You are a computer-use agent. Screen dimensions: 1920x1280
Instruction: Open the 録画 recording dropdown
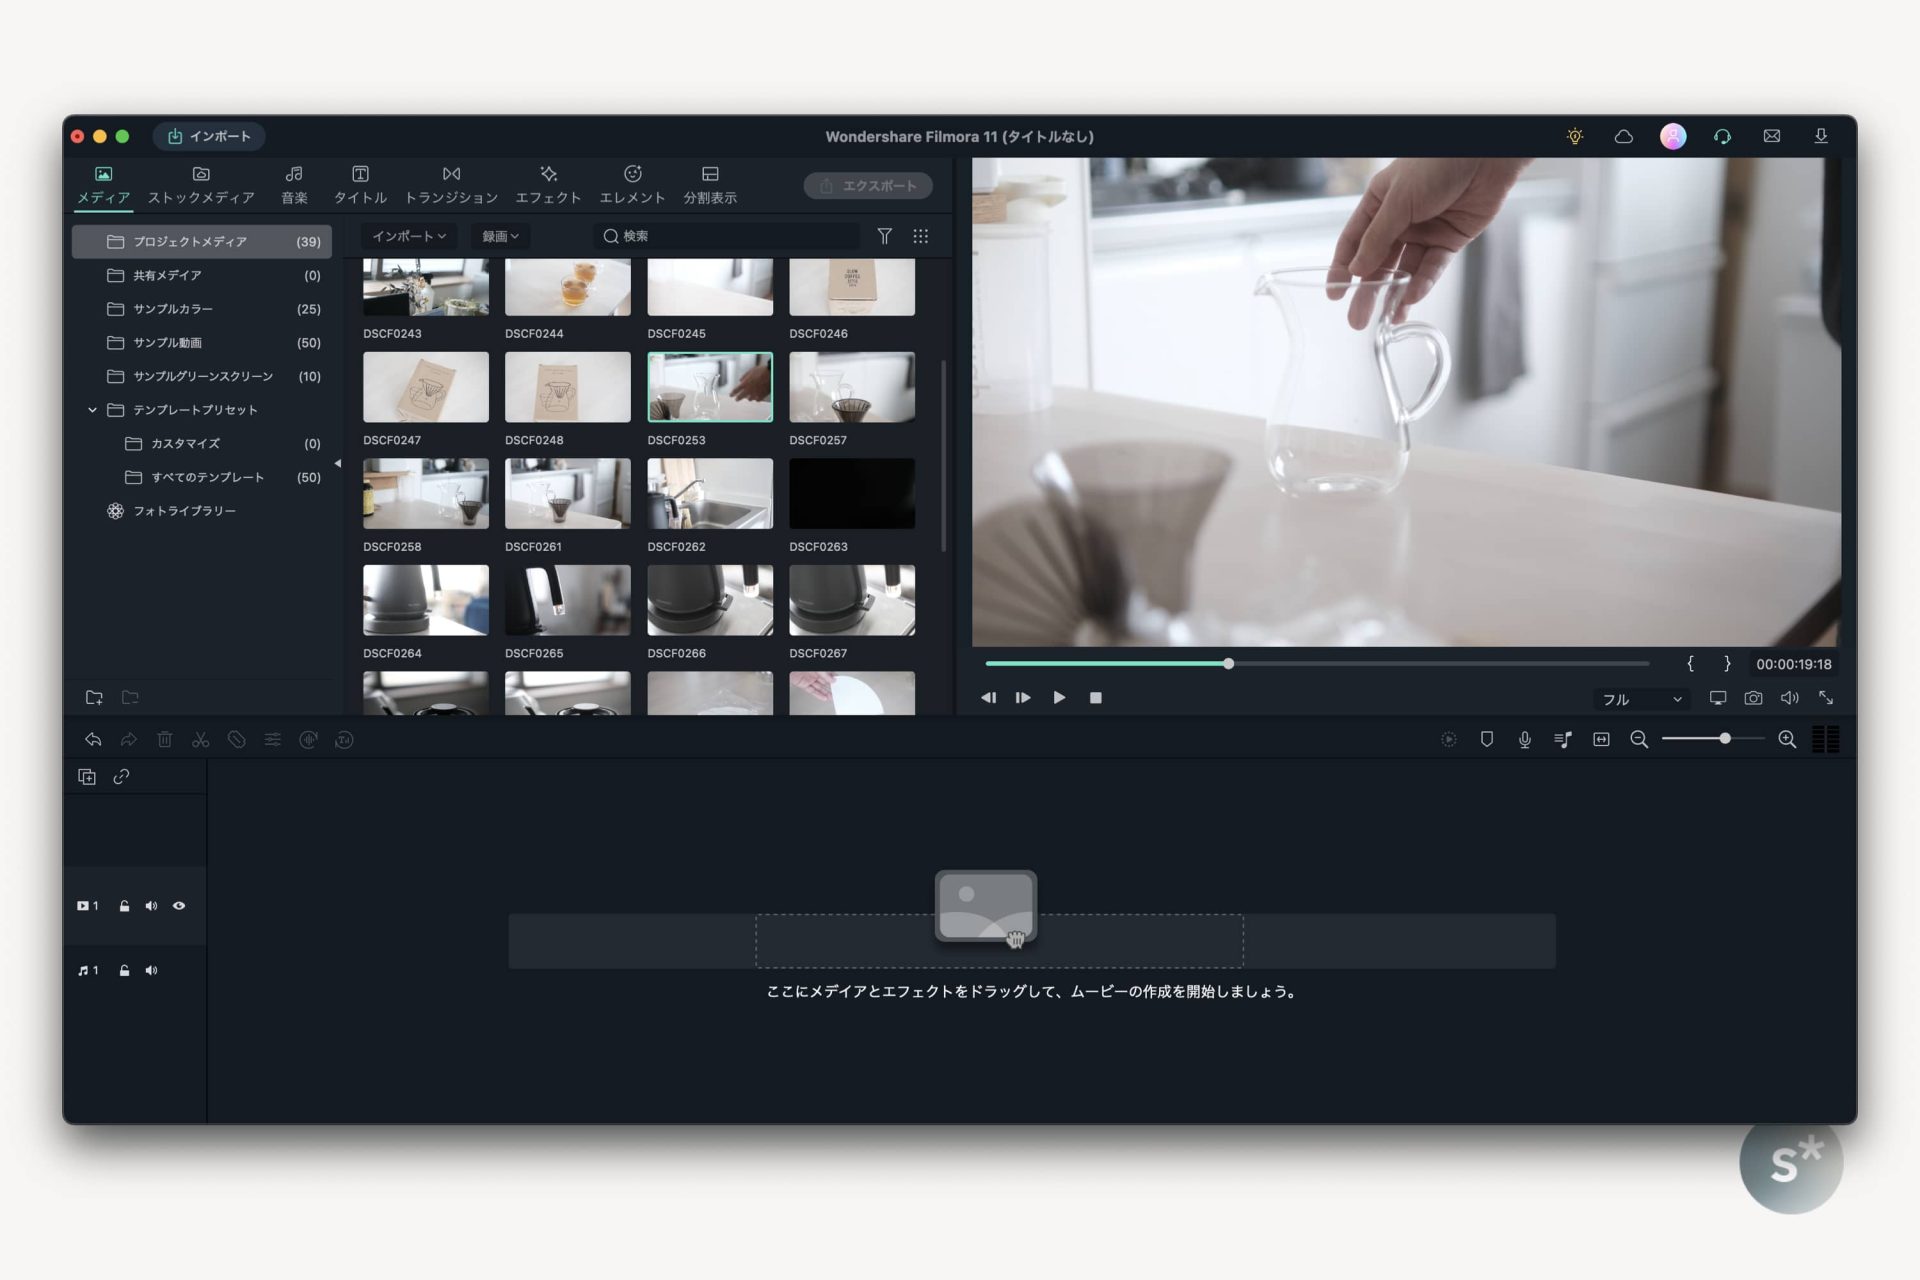[x=499, y=236]
